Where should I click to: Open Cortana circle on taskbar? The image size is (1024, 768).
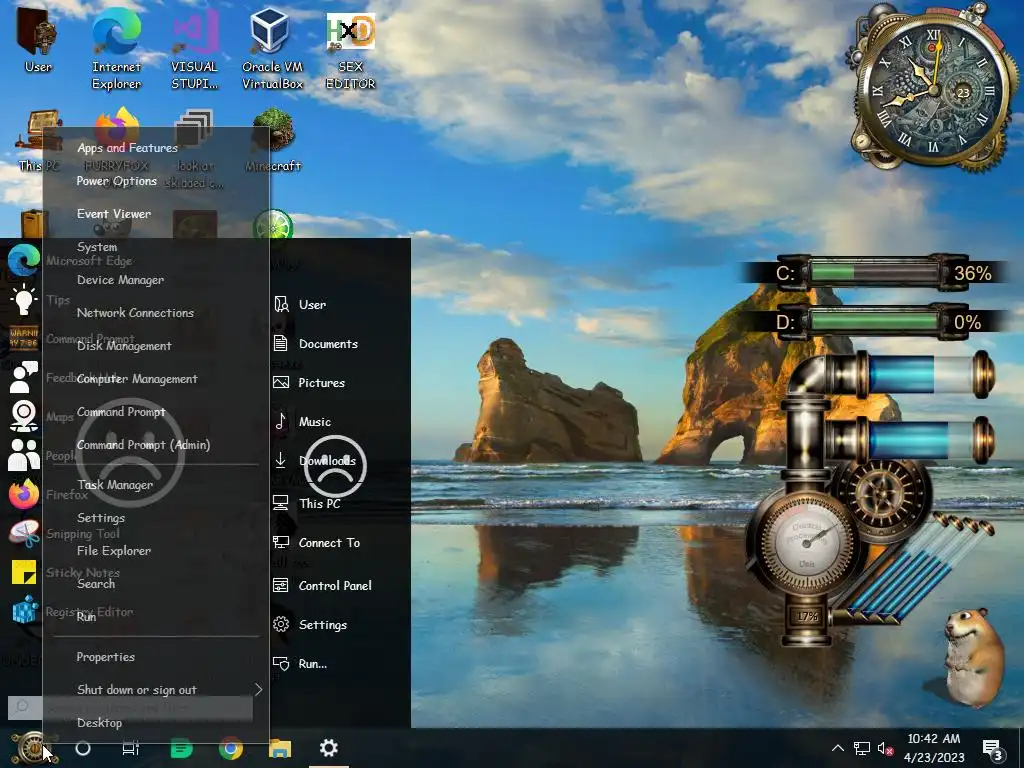tap(83, 748)
